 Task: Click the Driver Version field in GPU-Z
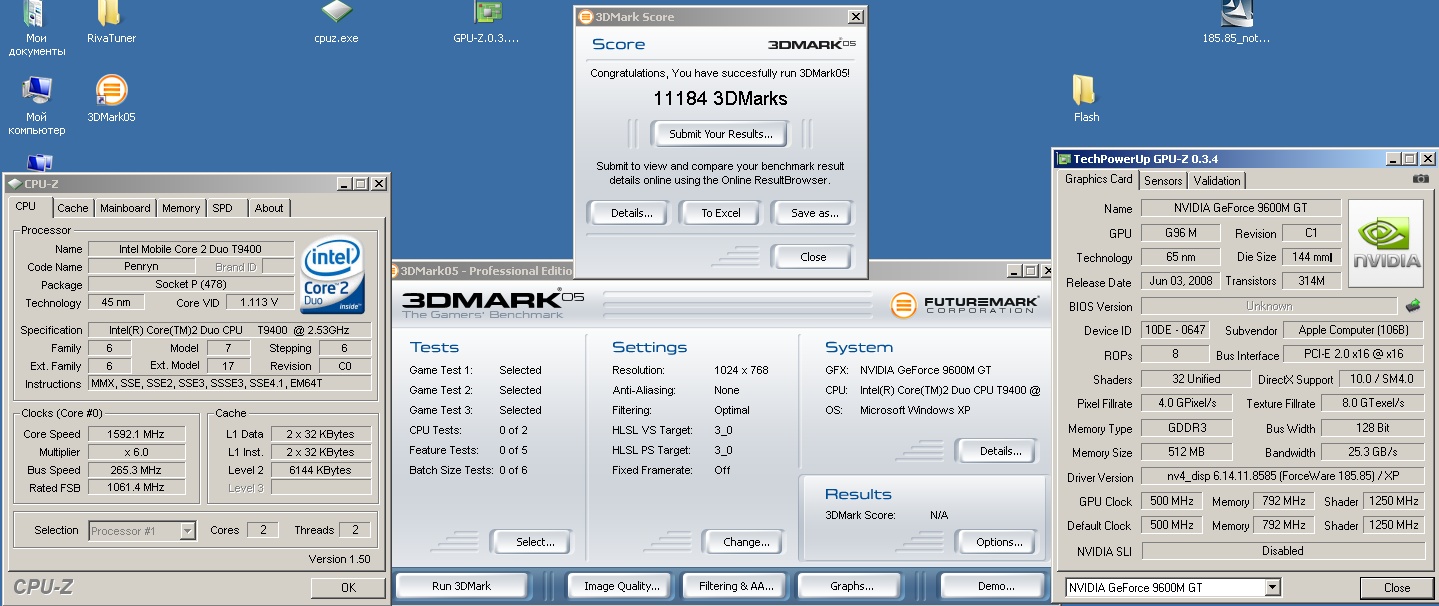pyautogui.click(x=1283, y=477)
